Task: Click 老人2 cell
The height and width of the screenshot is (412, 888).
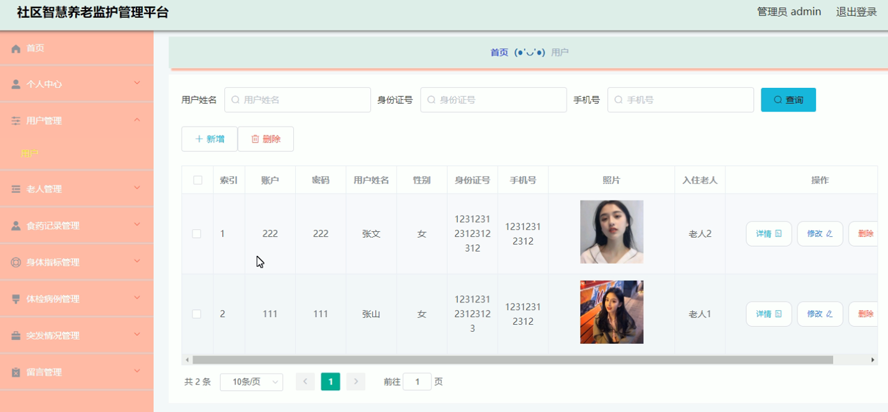Action: (x=699, y=233)
